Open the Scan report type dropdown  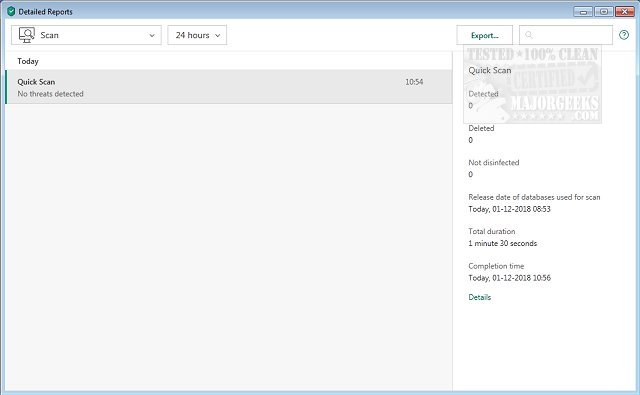click(x=86, y=35)
